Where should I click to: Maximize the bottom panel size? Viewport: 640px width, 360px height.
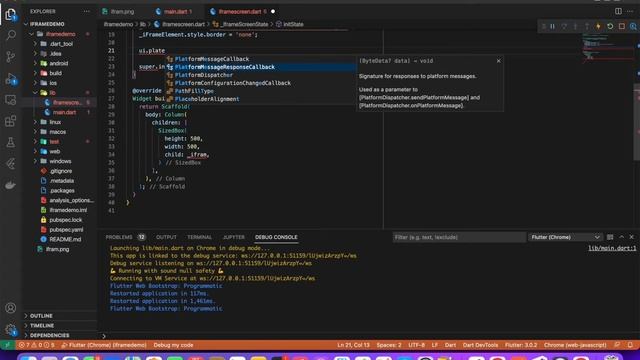point(622,237)
